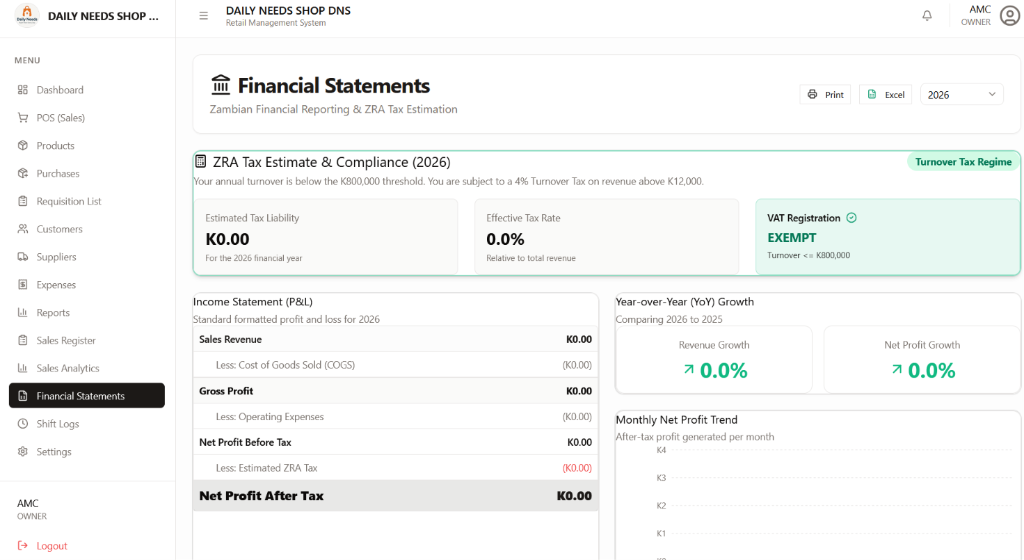Viewport: 1024px width, 560px height.
Task: Open Settings menu item
Action: tap(87, 452)
